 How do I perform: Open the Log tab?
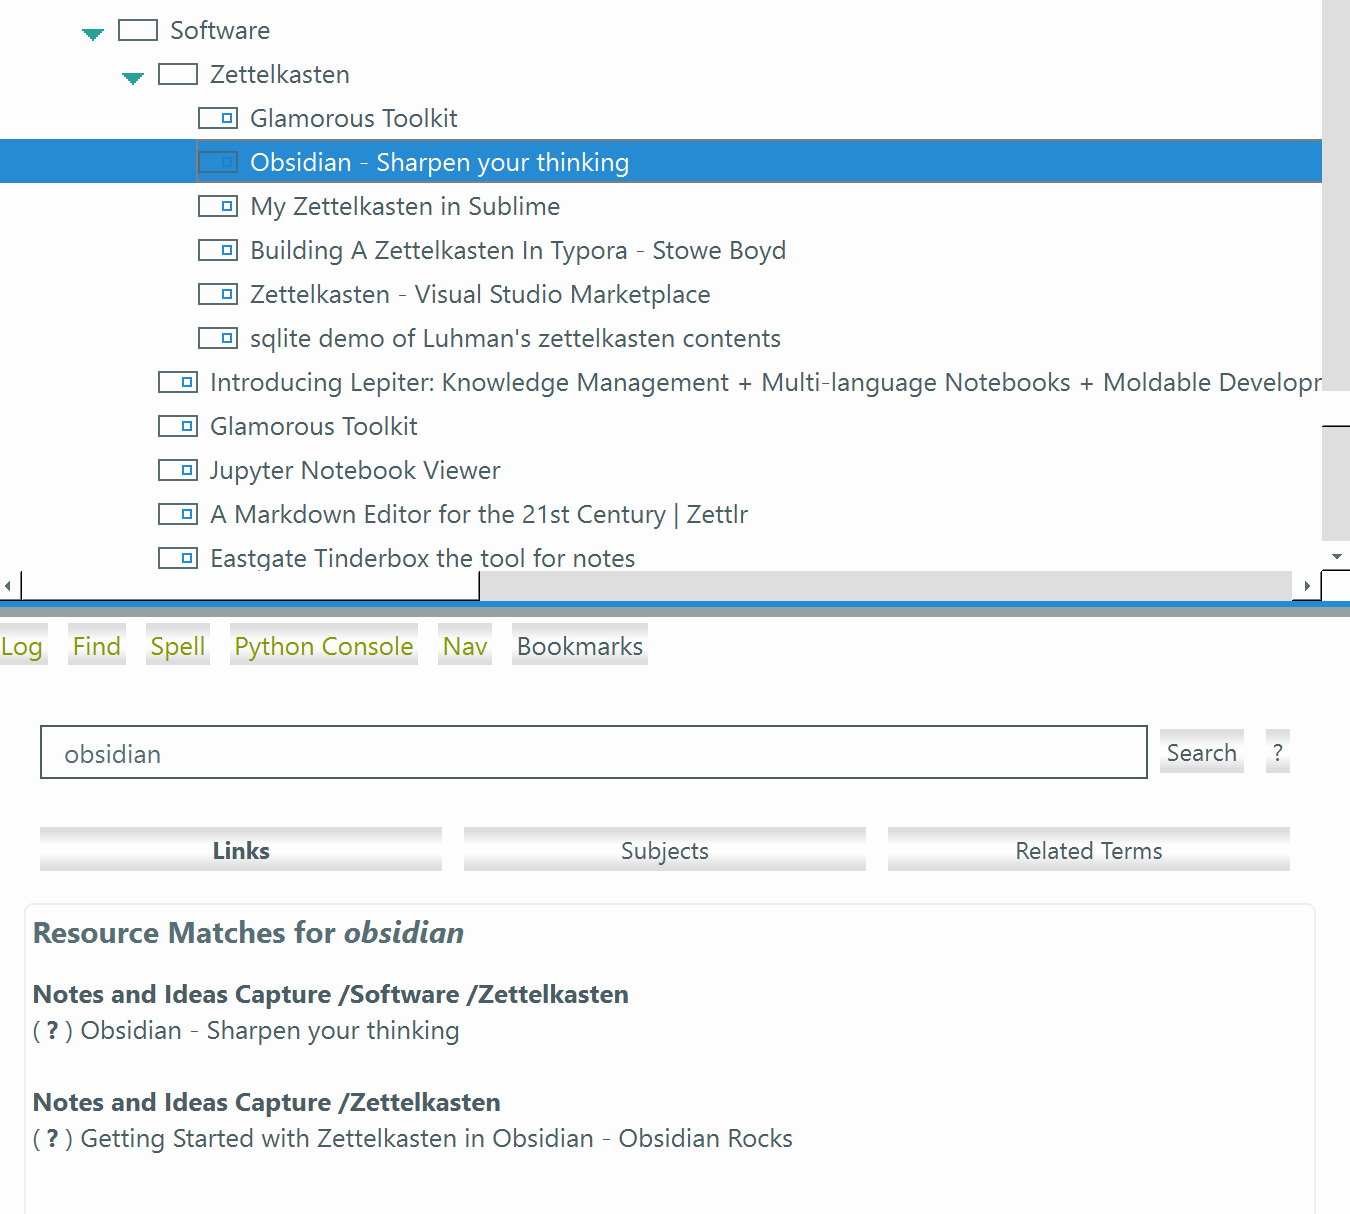coord(21,646)
